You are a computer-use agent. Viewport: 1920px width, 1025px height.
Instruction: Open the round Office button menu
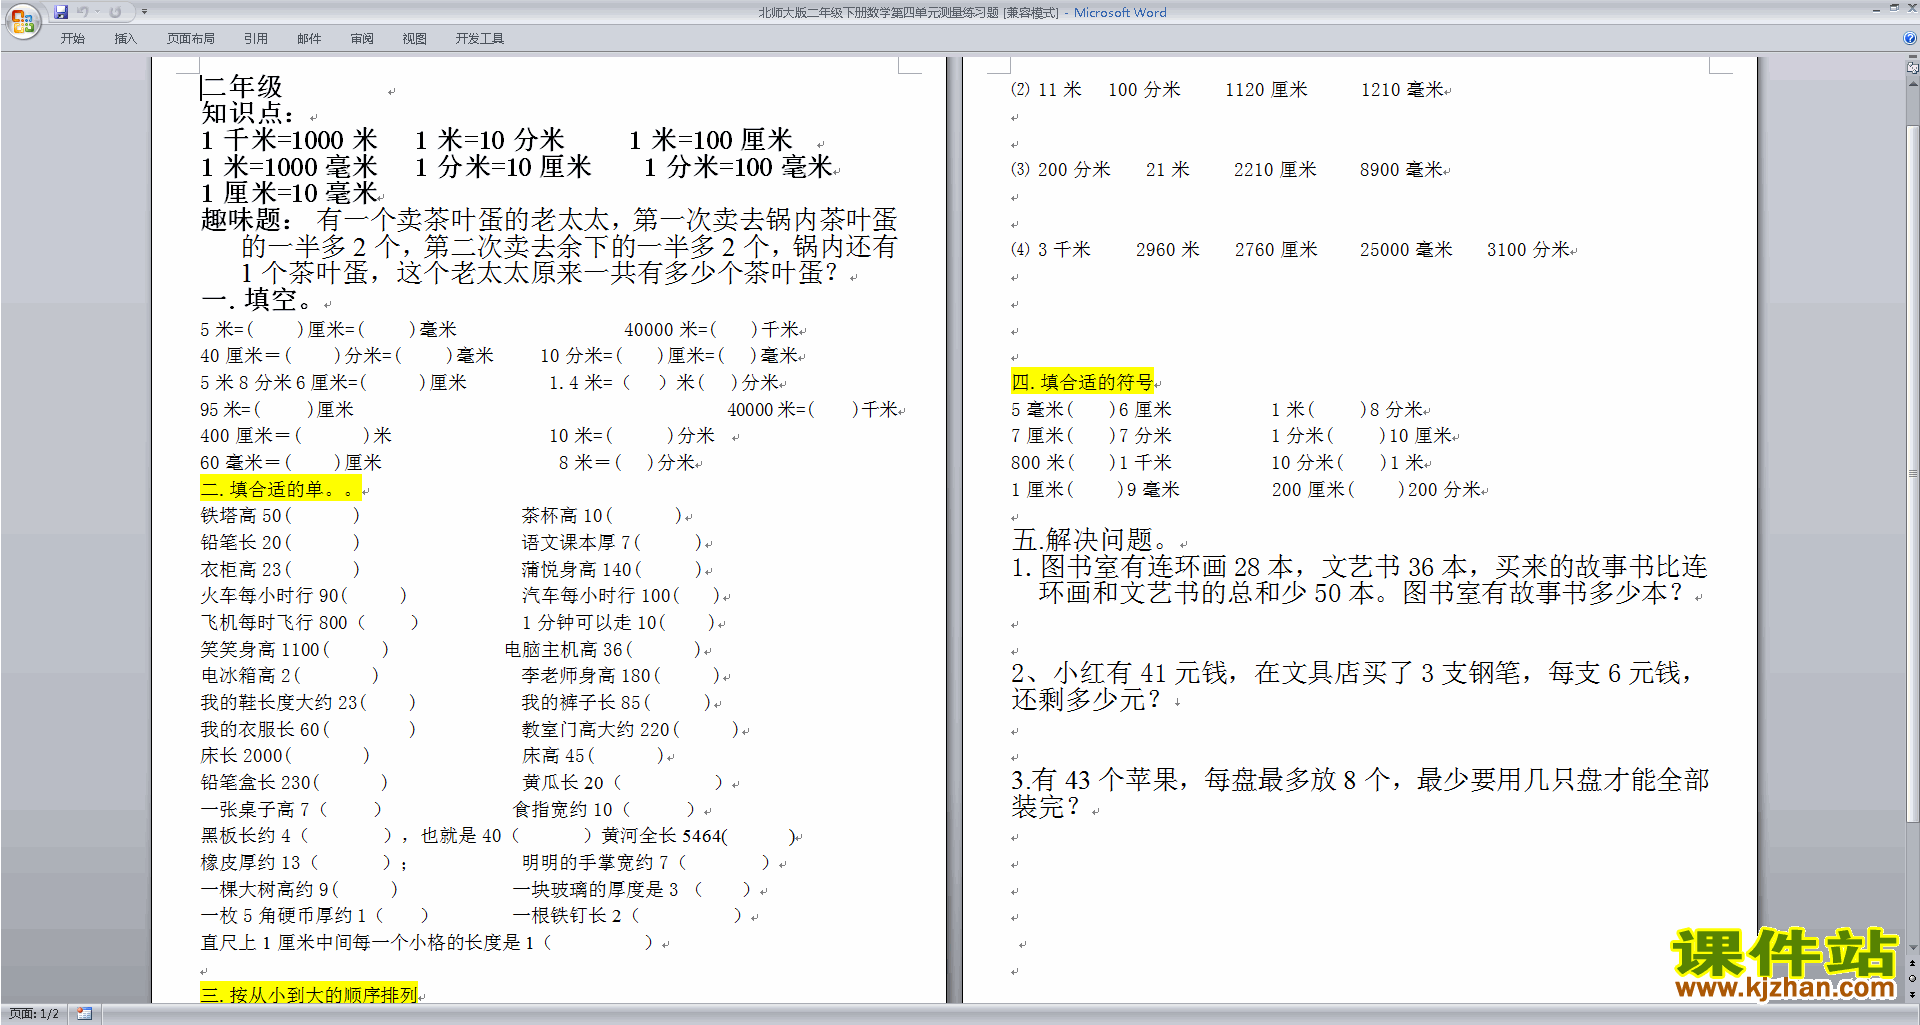point(22,21)
